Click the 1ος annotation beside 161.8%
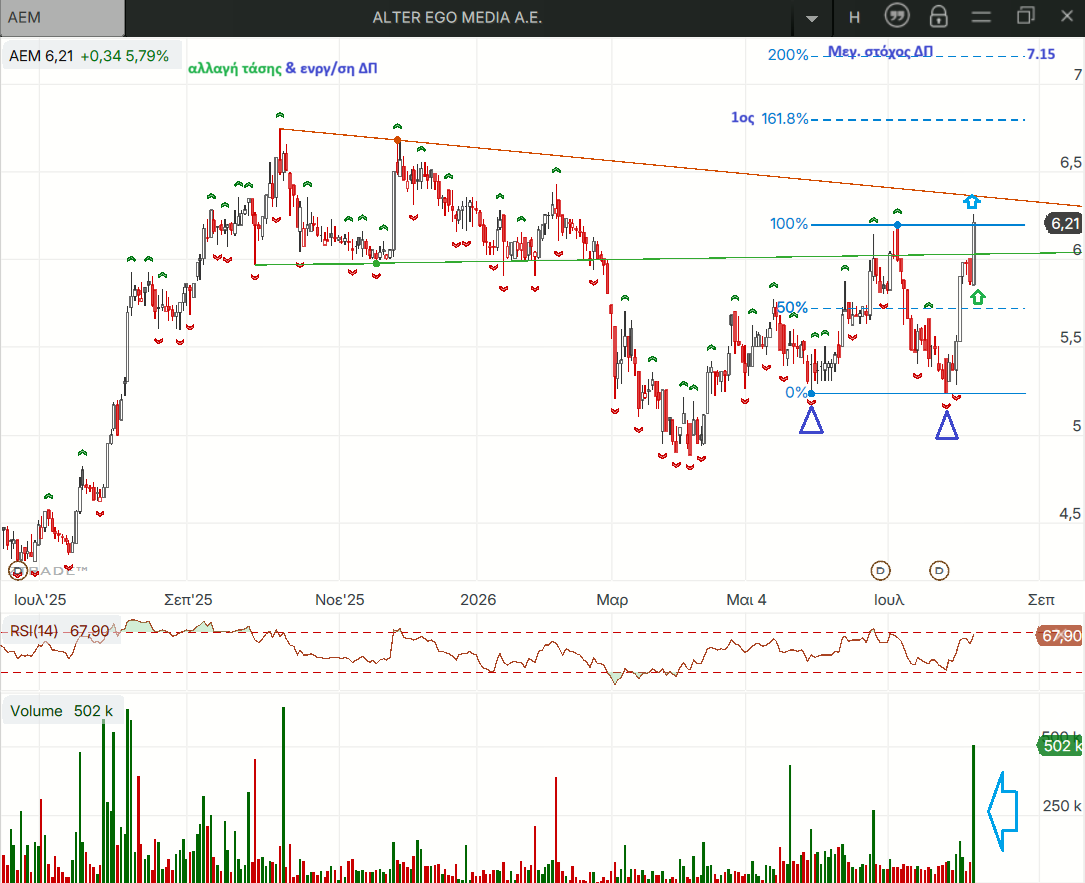1085x883 pixels. pyautogui.click(x=742, y=118)
